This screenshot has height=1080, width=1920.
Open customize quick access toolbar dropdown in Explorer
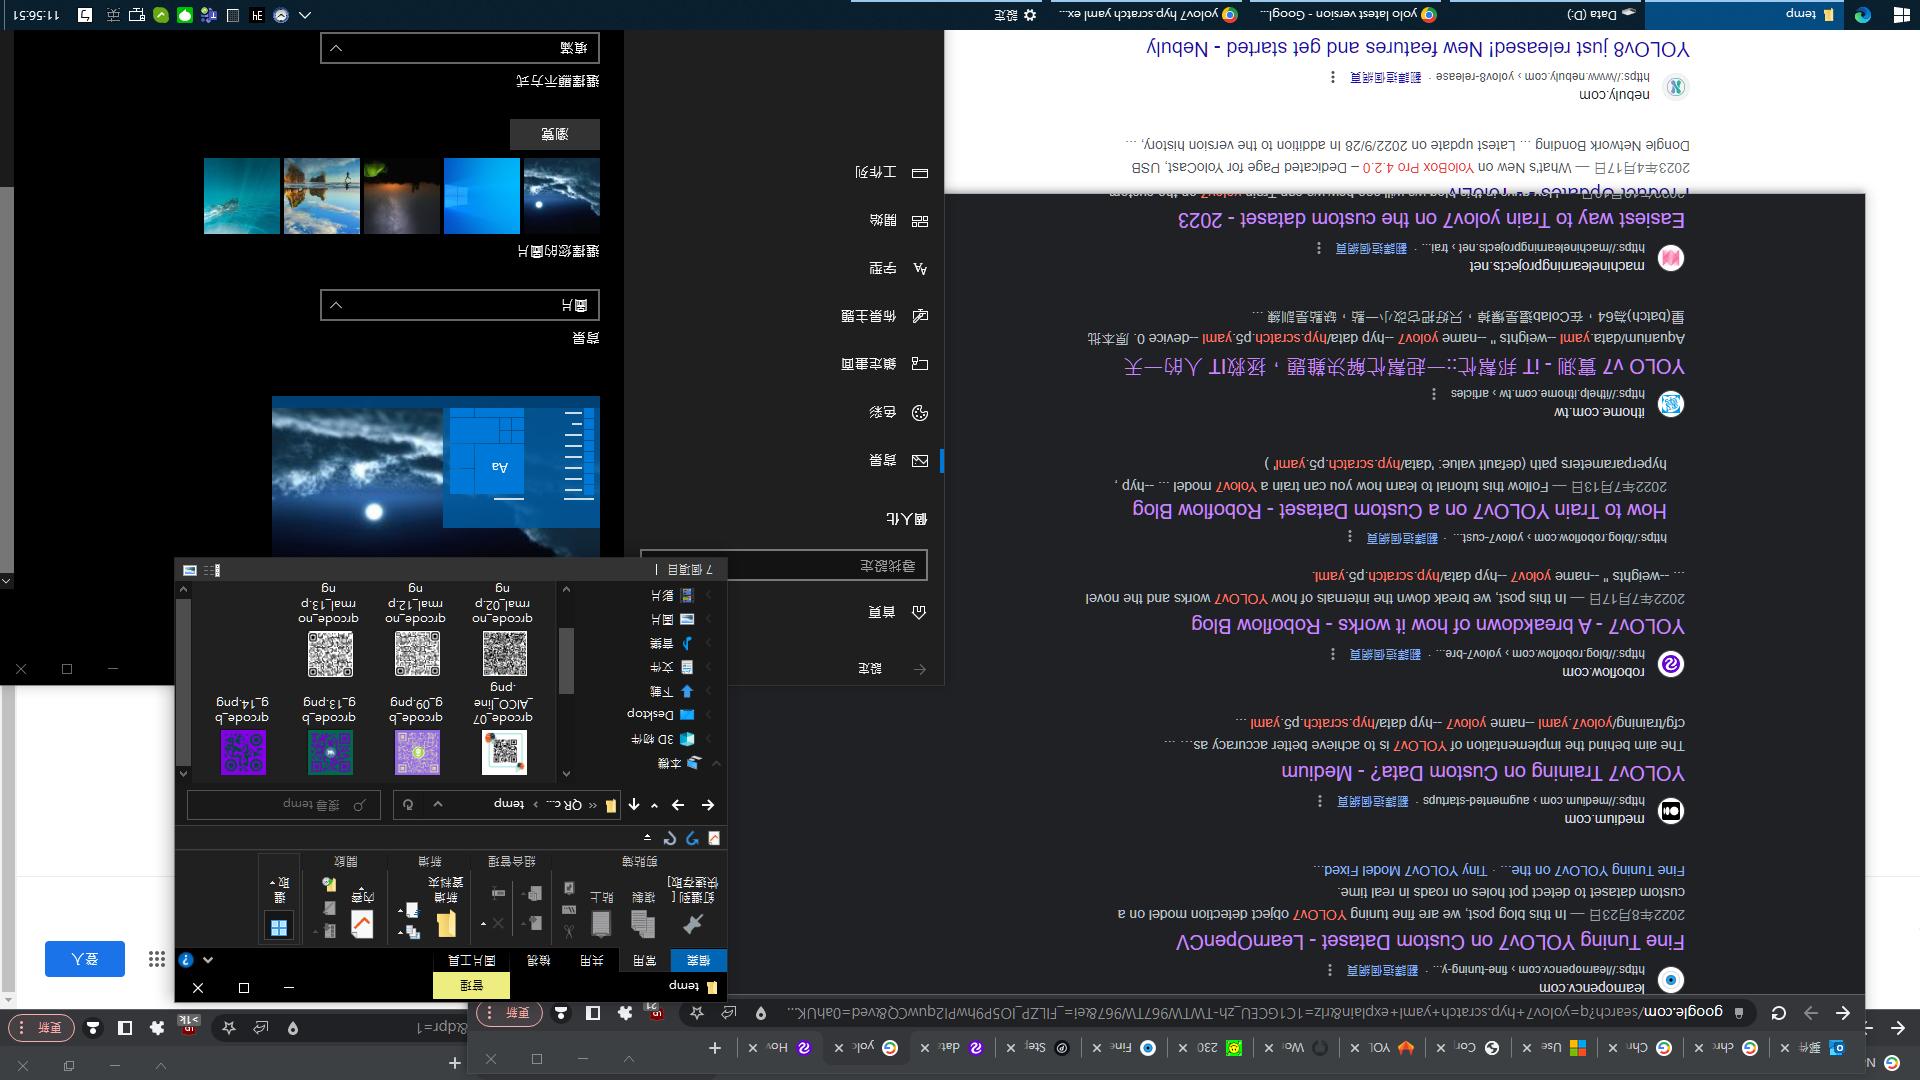click(x=648, y=838)
